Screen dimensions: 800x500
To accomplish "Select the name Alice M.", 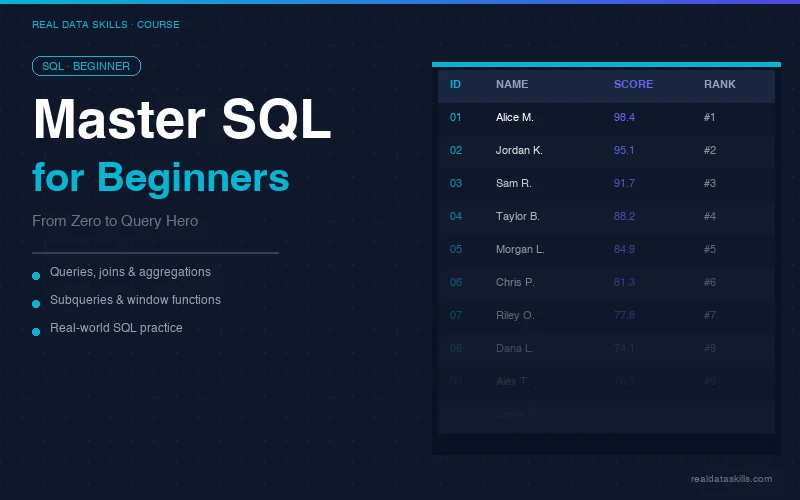I will pyautogui.click(x=515, y=117).
